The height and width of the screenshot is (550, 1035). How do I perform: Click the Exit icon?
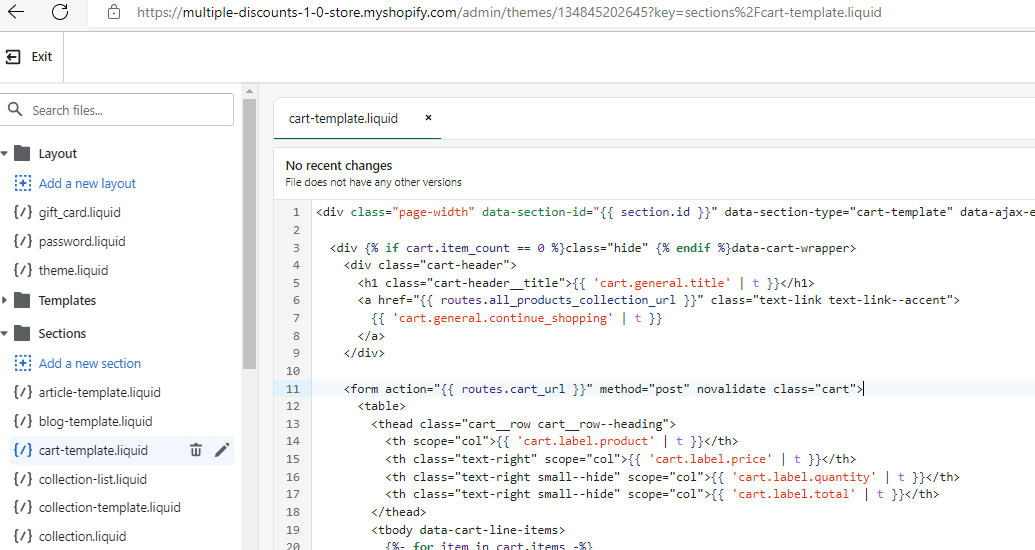point(13,57)
